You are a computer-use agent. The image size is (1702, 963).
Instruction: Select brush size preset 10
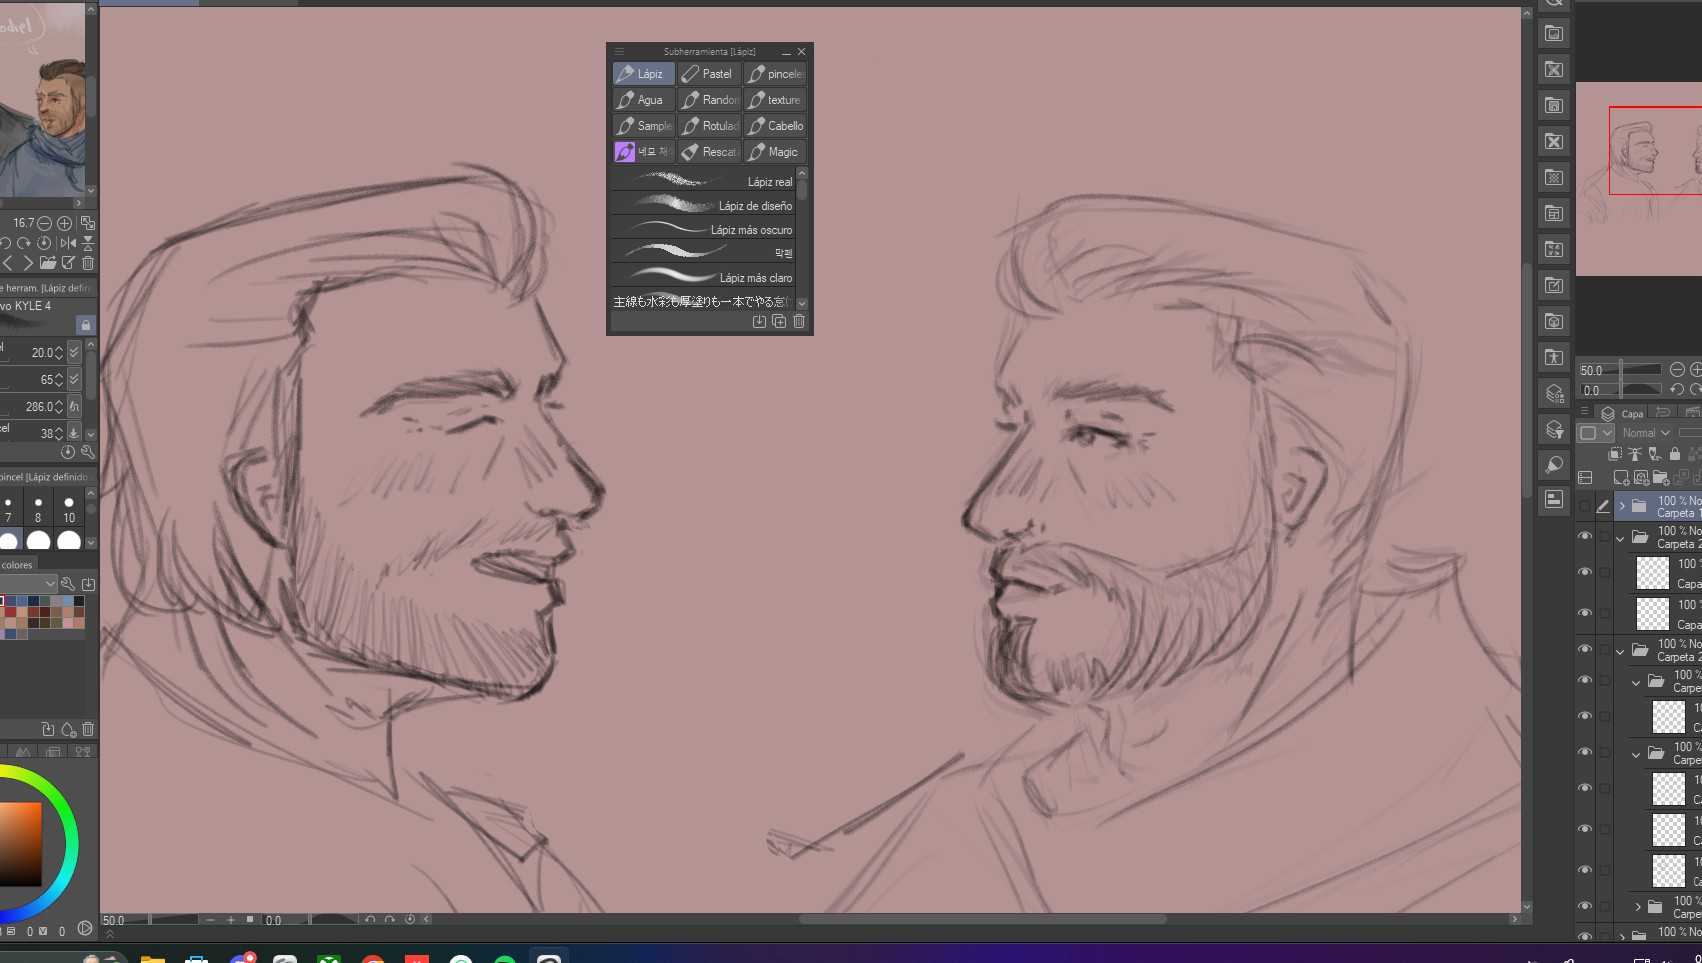coord(69,509)
